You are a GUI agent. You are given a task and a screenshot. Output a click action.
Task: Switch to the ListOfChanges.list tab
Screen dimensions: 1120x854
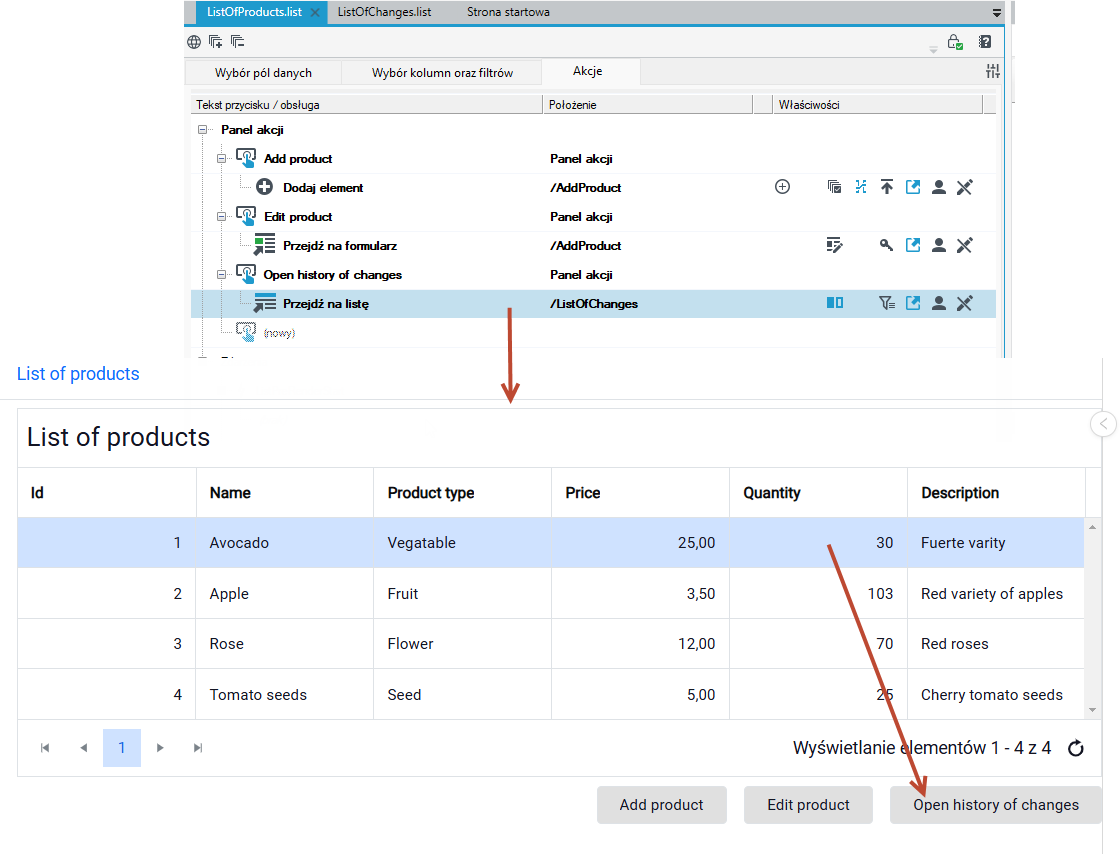384,12
